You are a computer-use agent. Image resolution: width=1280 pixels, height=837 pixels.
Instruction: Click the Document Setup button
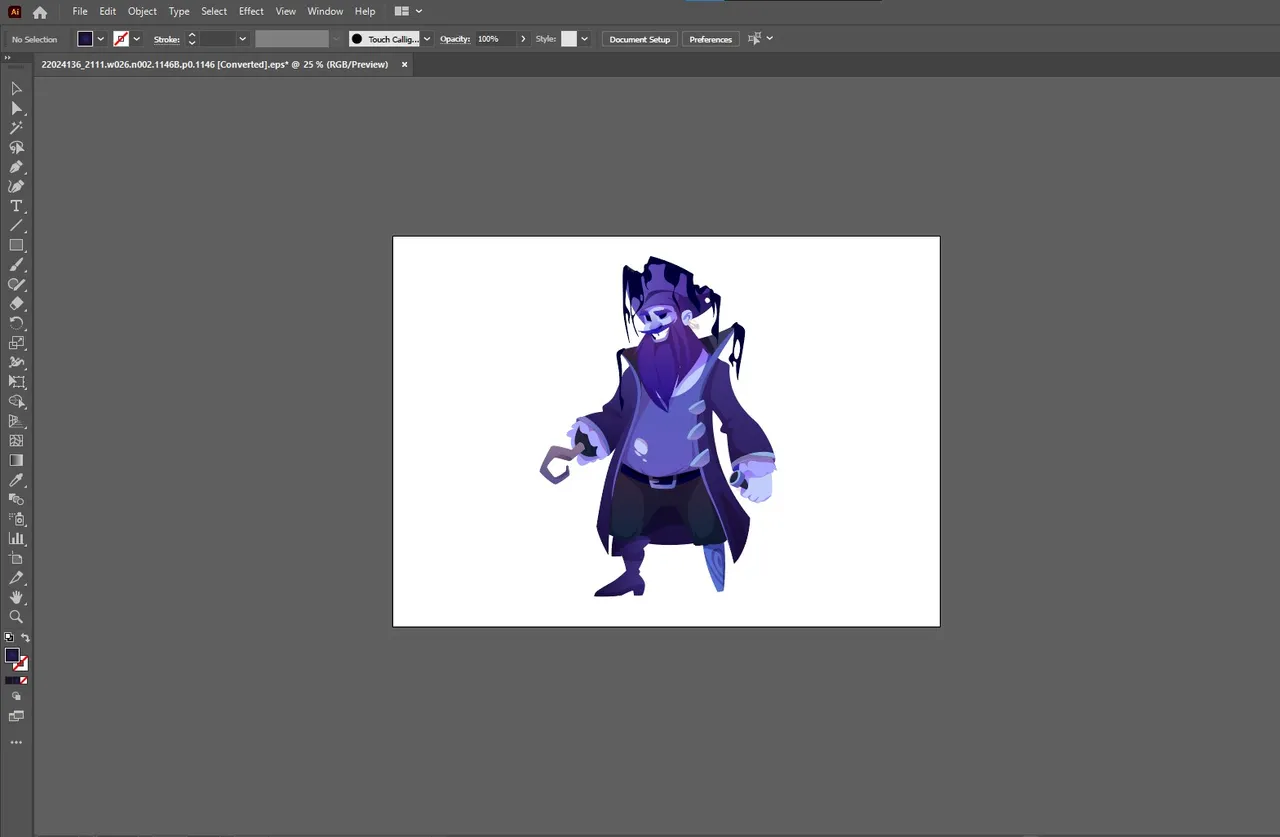[x=640, y=39]
